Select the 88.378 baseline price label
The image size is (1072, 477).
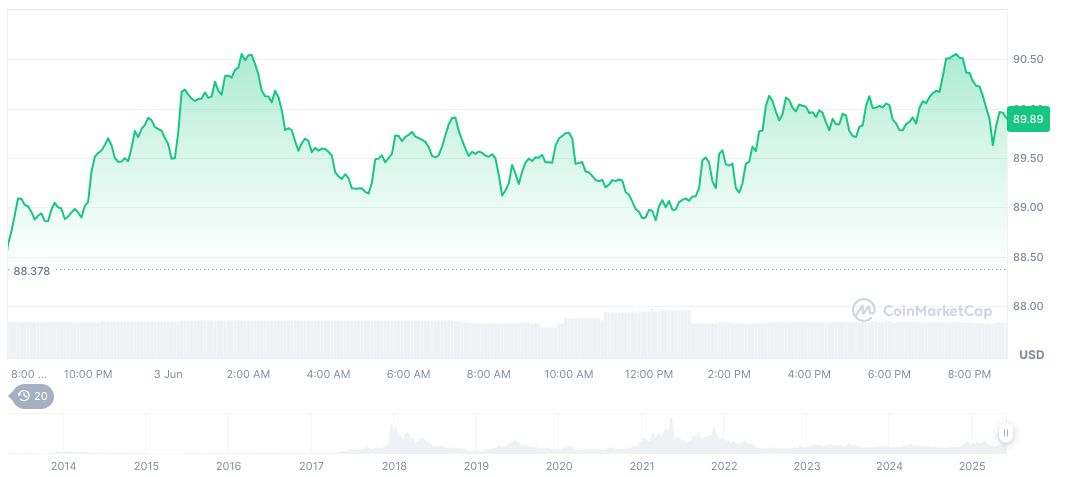32,270
